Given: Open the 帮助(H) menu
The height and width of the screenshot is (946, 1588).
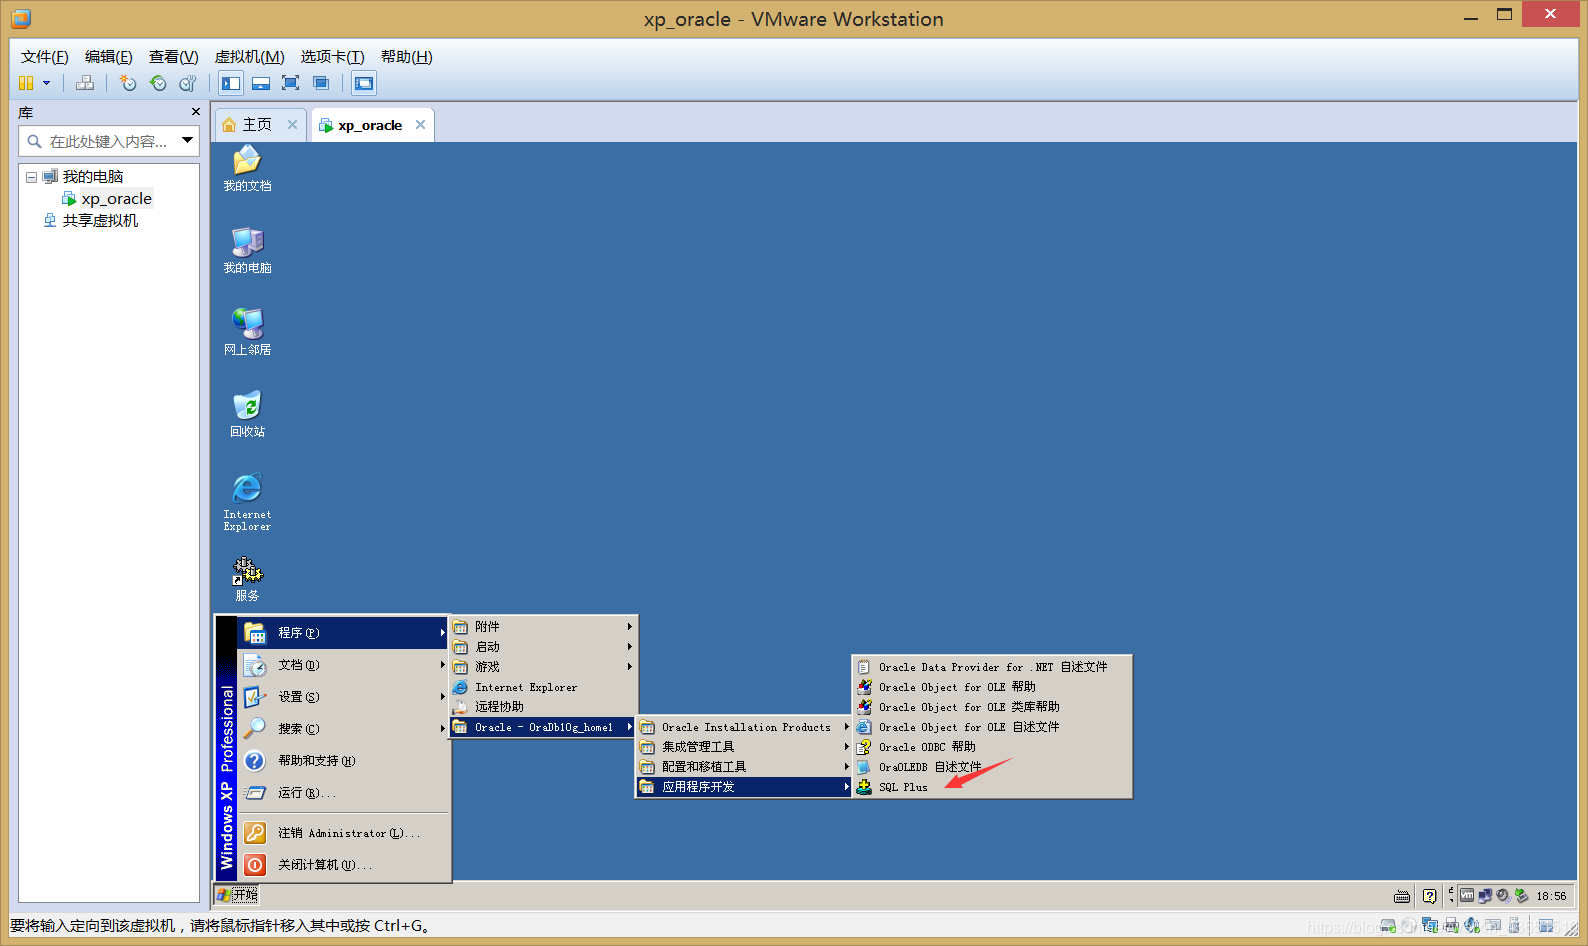Looking at the screenshot, I should (407, 57).
